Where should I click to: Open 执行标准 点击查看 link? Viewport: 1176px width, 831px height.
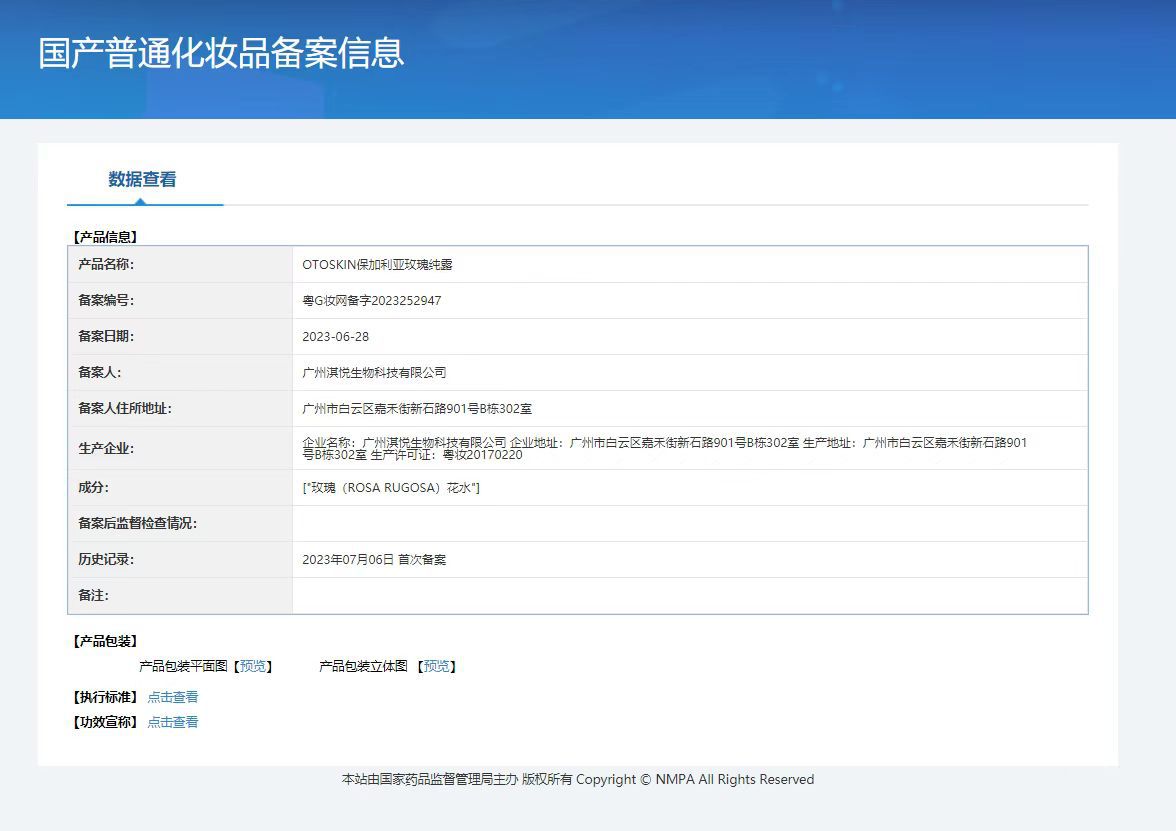pyautogui.click(x=172, y=697)
